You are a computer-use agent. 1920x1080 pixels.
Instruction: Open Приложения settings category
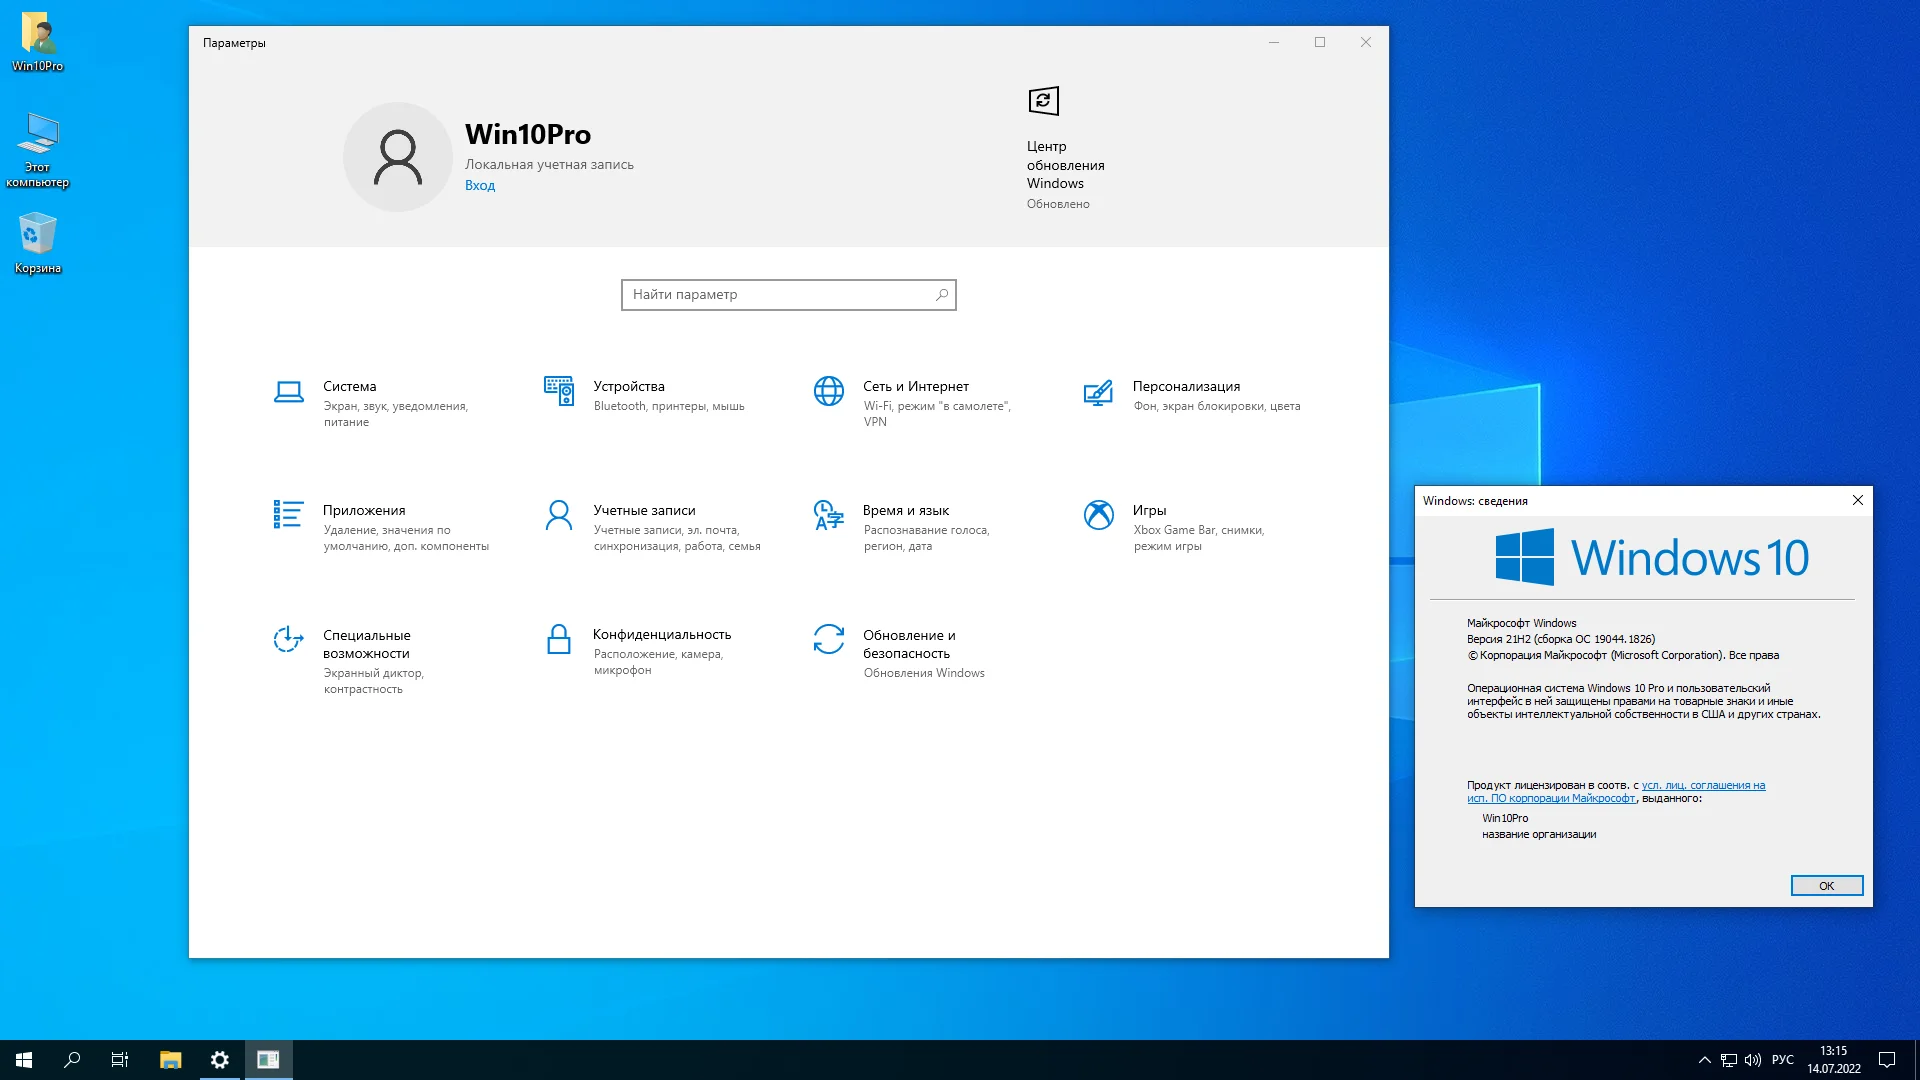(363, 511)
